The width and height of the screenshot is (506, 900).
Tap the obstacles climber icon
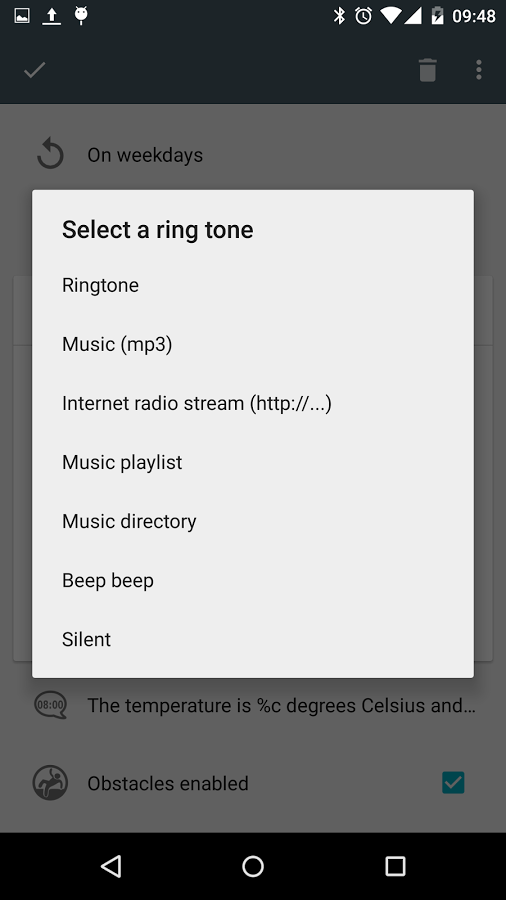[50, 783]
